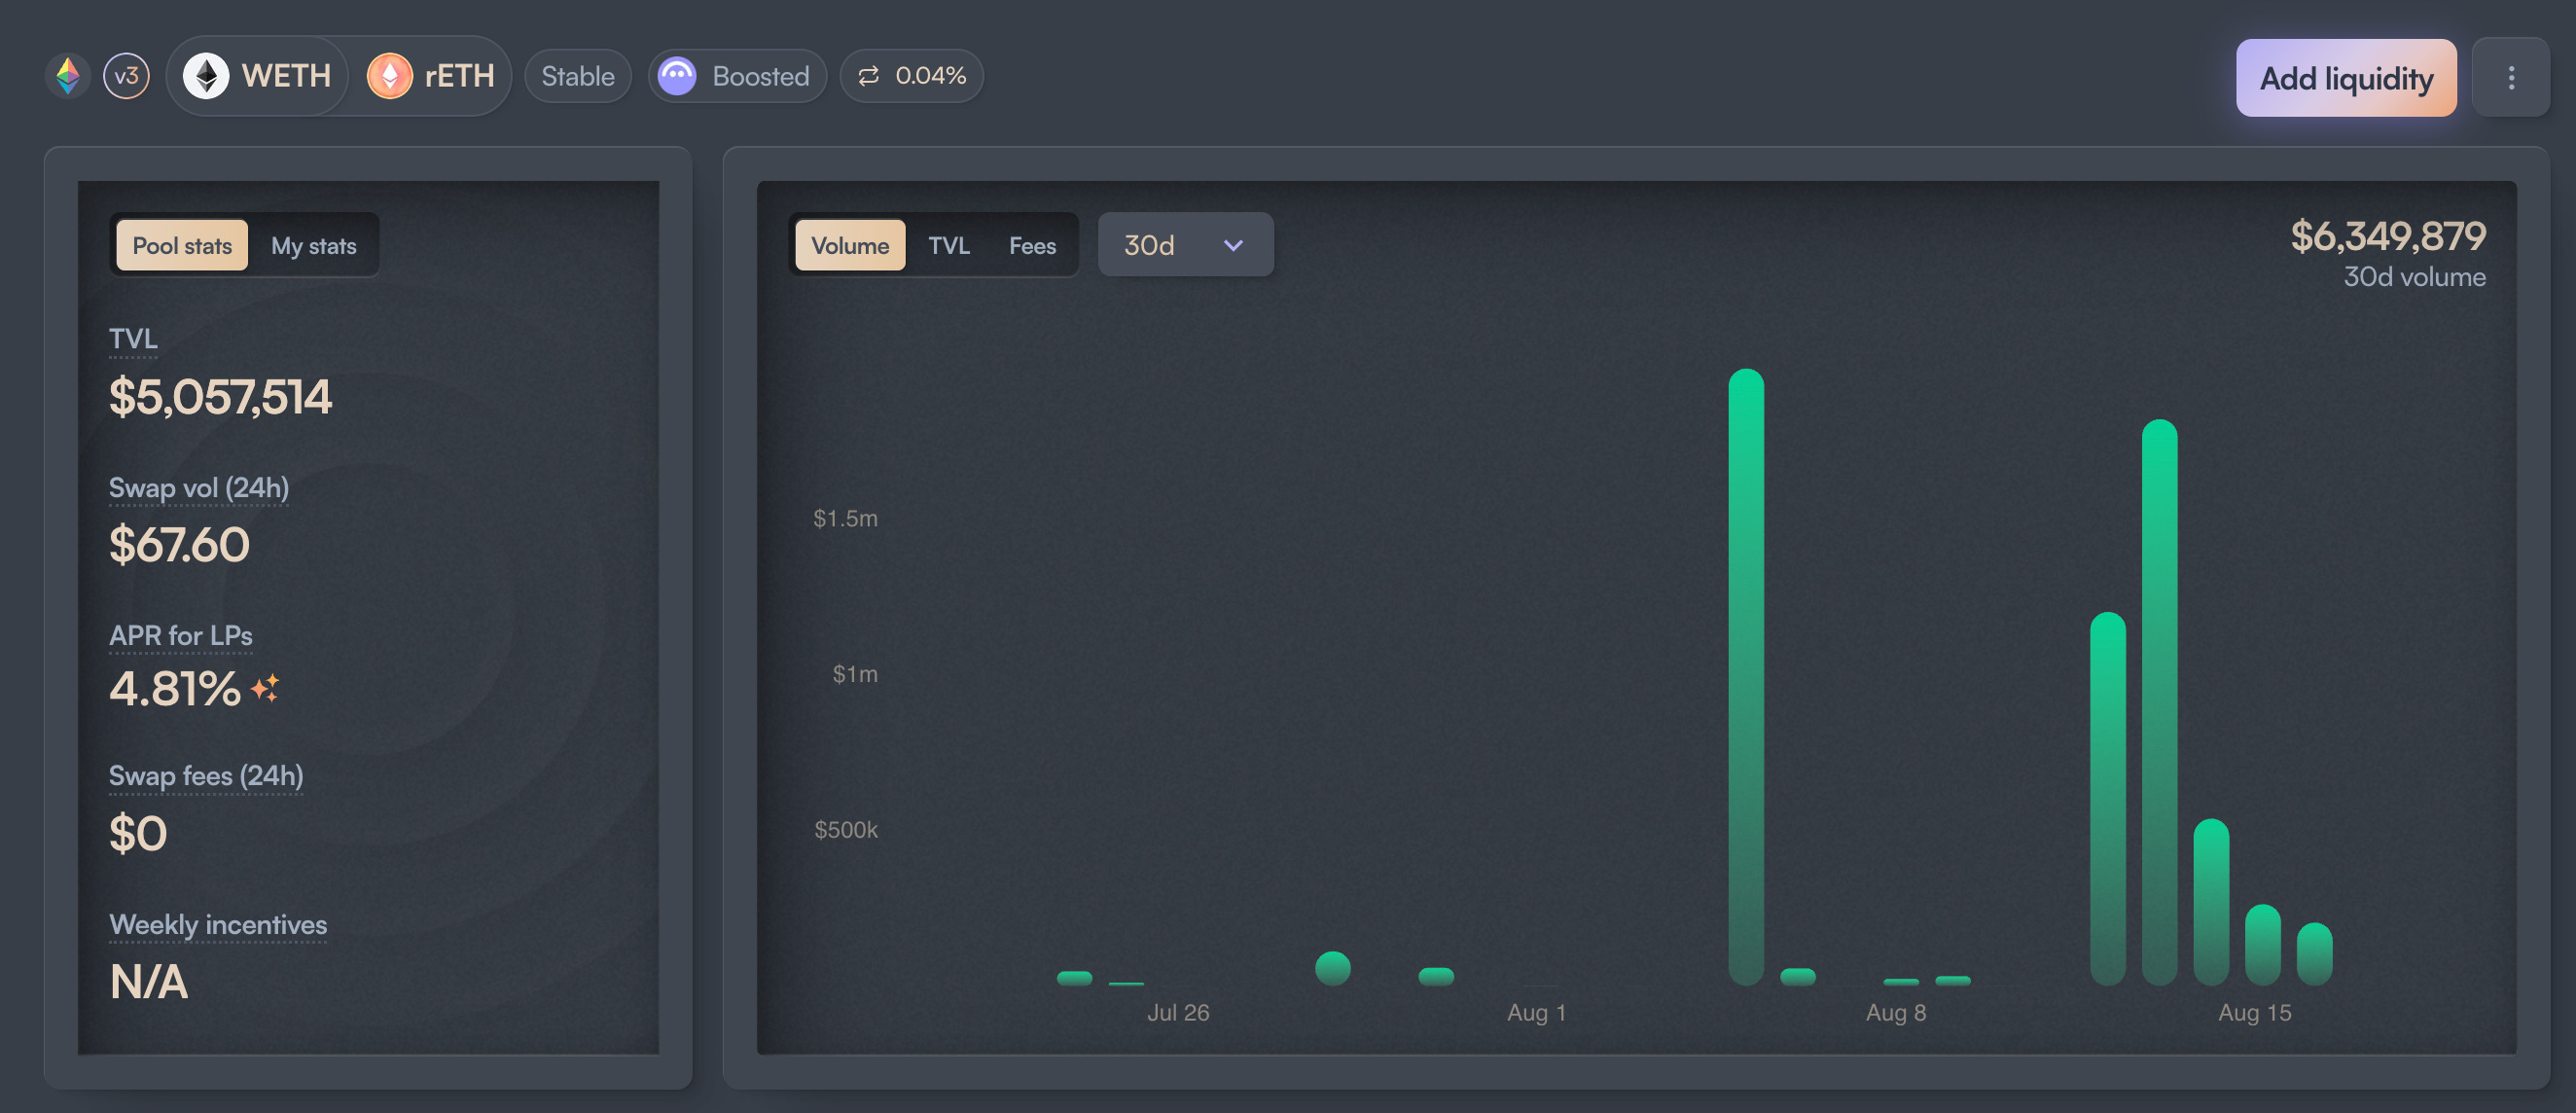Click the Swap fees (24h) label

click(x=206, y=776)
